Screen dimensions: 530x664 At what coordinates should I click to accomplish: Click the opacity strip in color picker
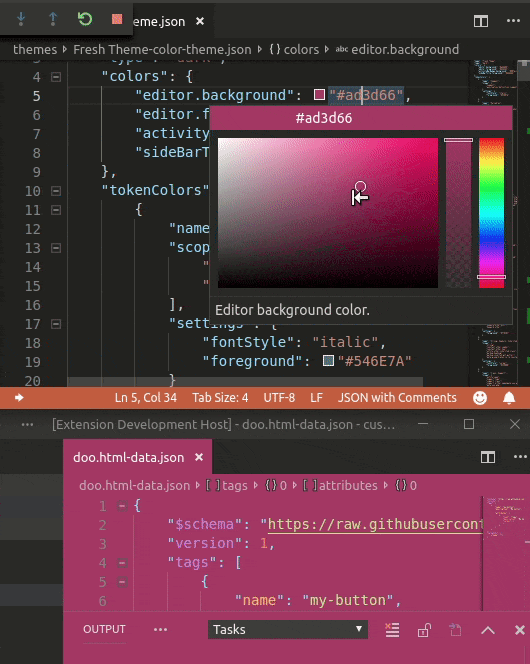(x=458, y=213)
